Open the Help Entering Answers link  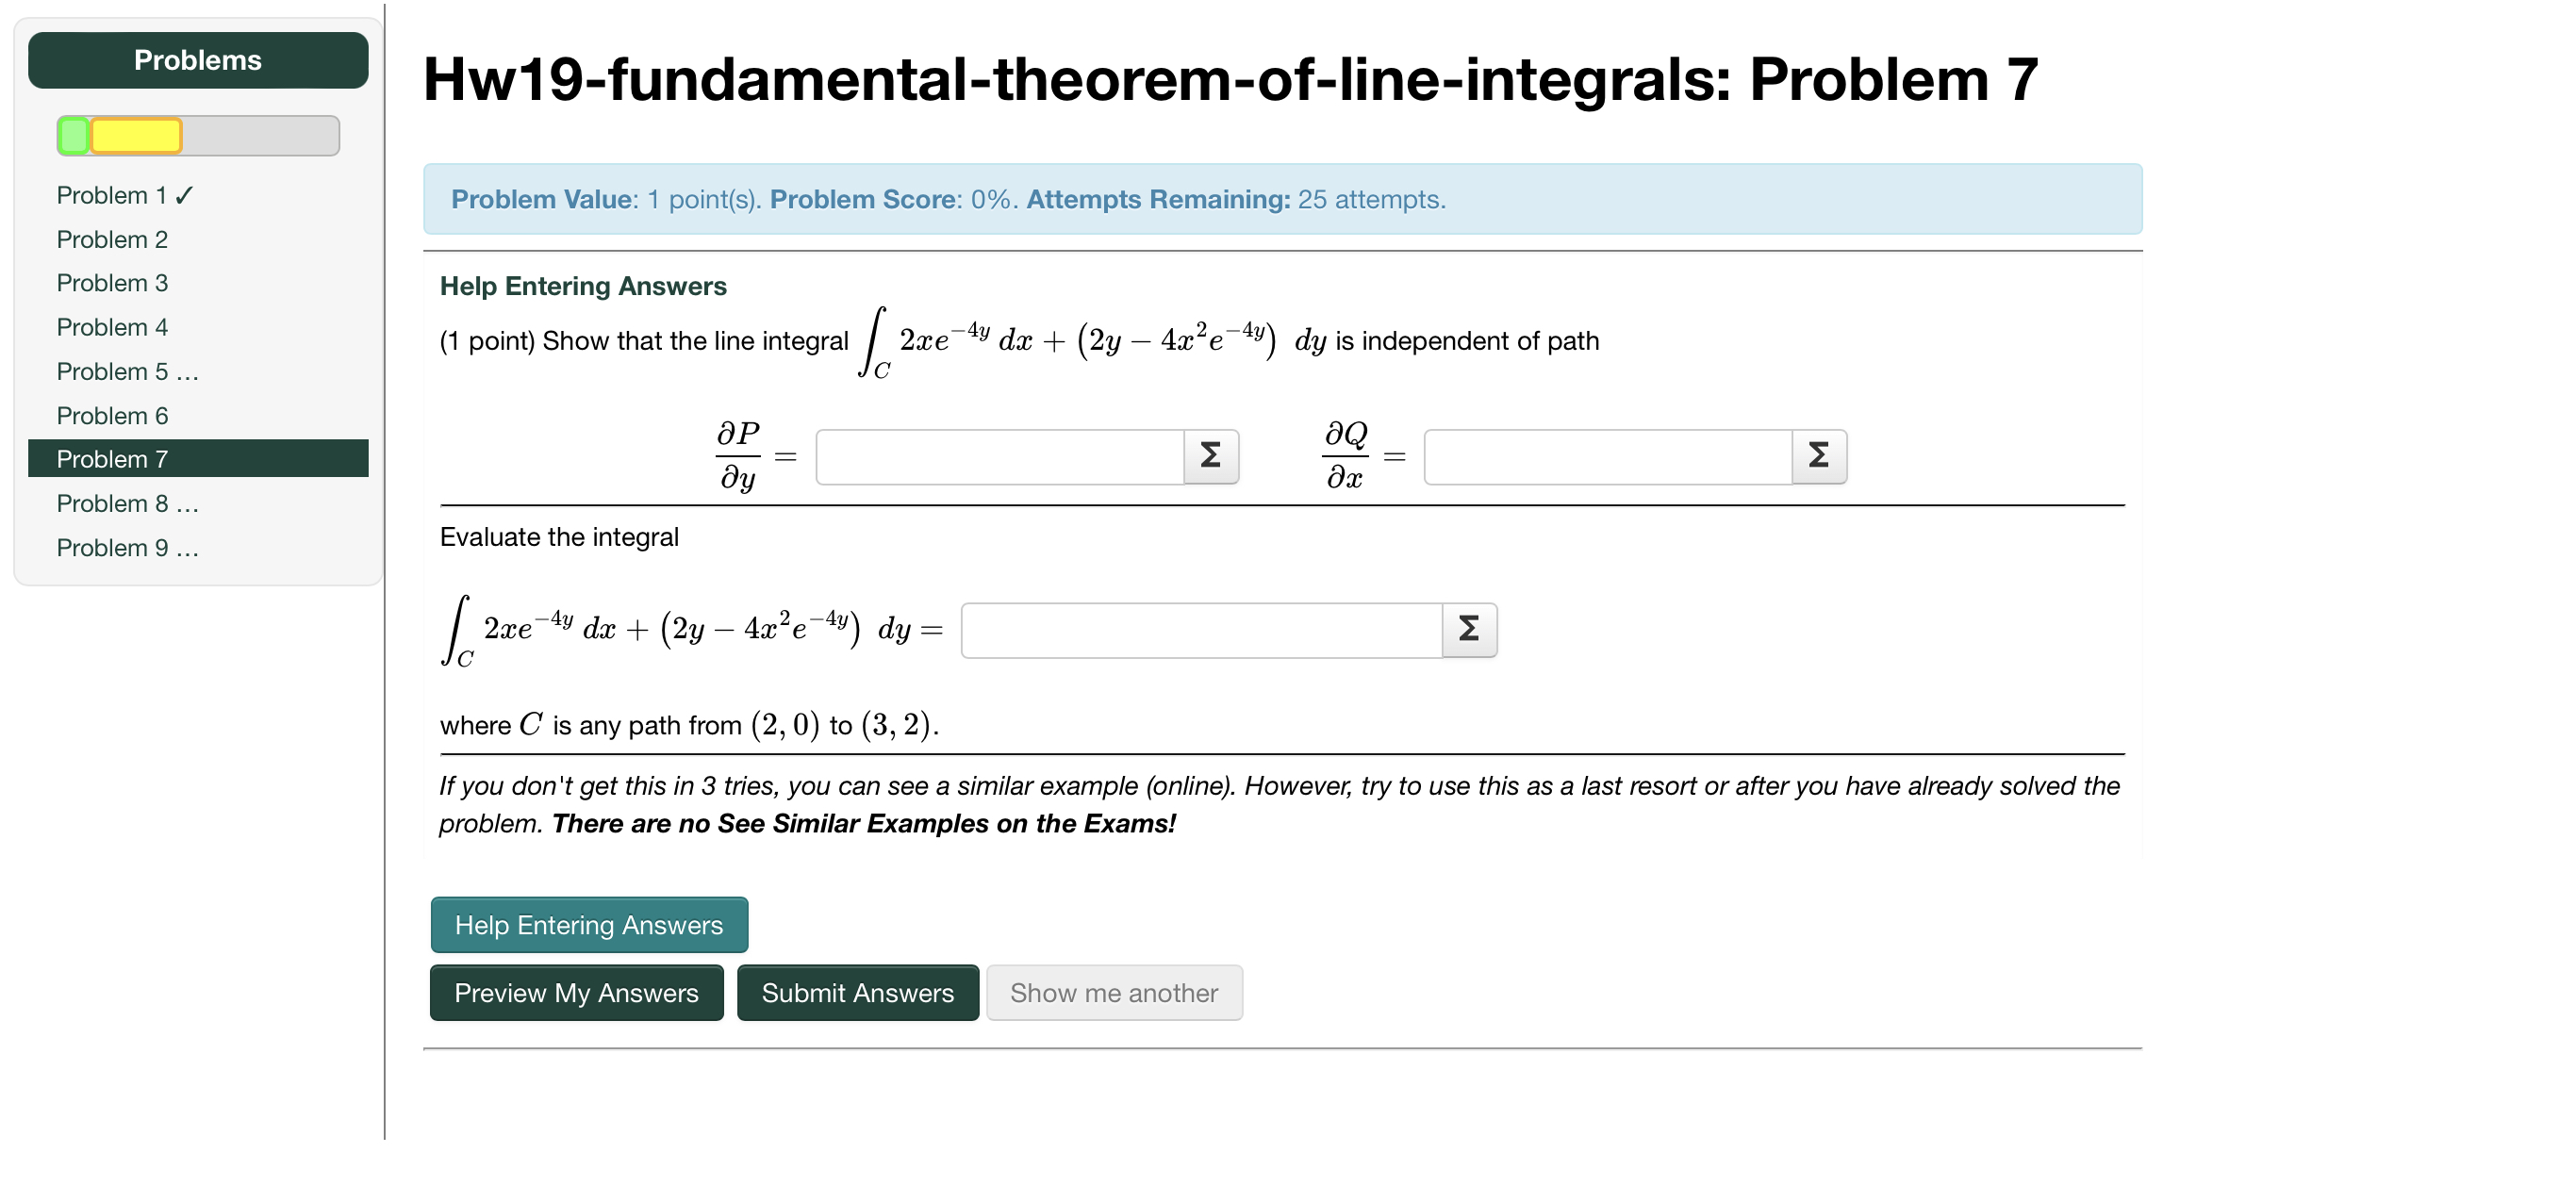tap(582, 285)
